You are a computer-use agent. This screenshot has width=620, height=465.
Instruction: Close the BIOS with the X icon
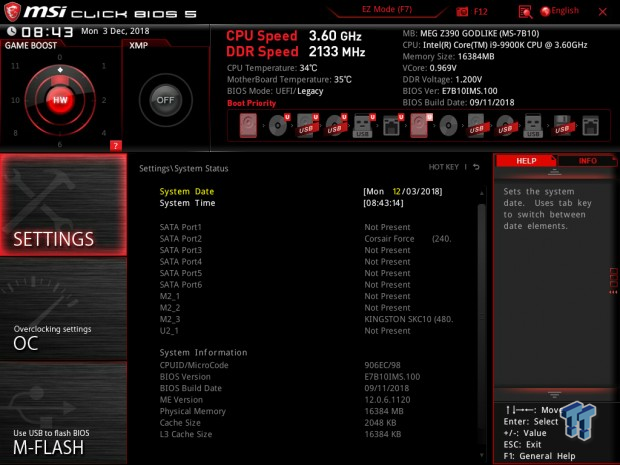click(603, 12)
